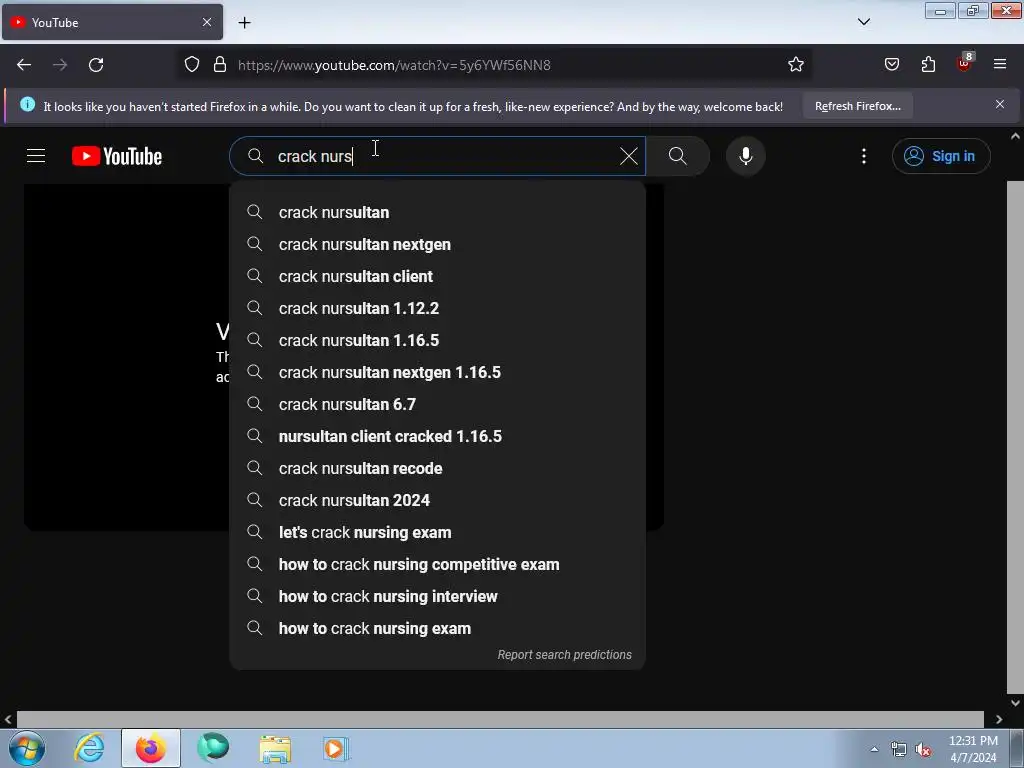Open a new tab with the plus icon
Screen dimensions: 1024x768
[244, 23]
